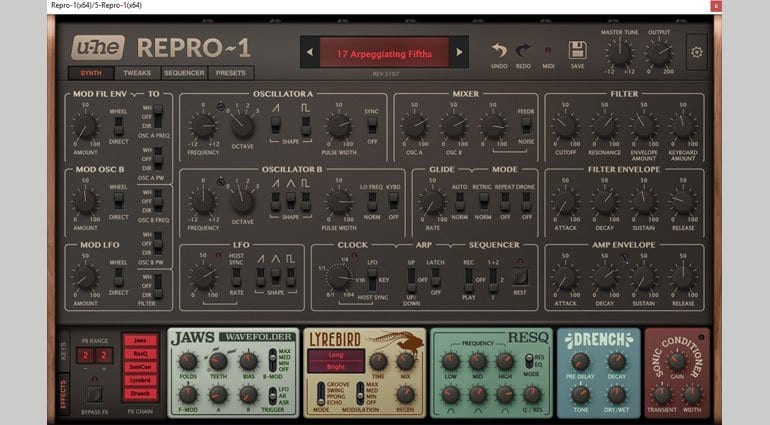Click tweak screw icon in Amp Envelope
Screen dimensions: 770x425
point(624,257)
